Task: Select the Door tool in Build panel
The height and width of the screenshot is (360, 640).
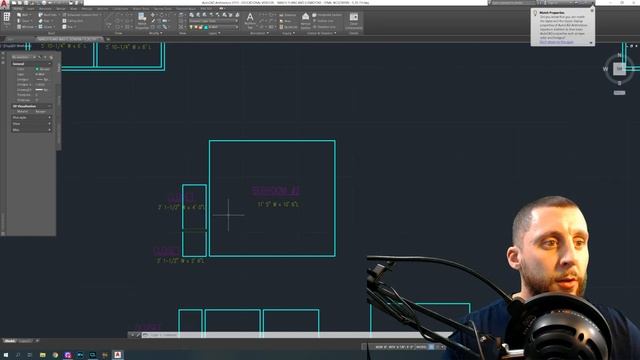Action: click(x=24, y=21)
